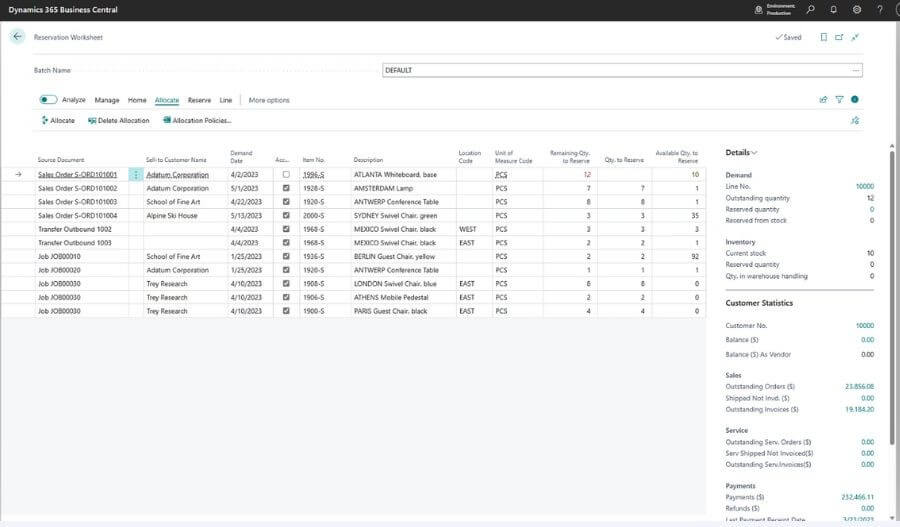Screen dimensions: 900x527
Task: Open Payments 232,466.11 value
Action: 858,497
